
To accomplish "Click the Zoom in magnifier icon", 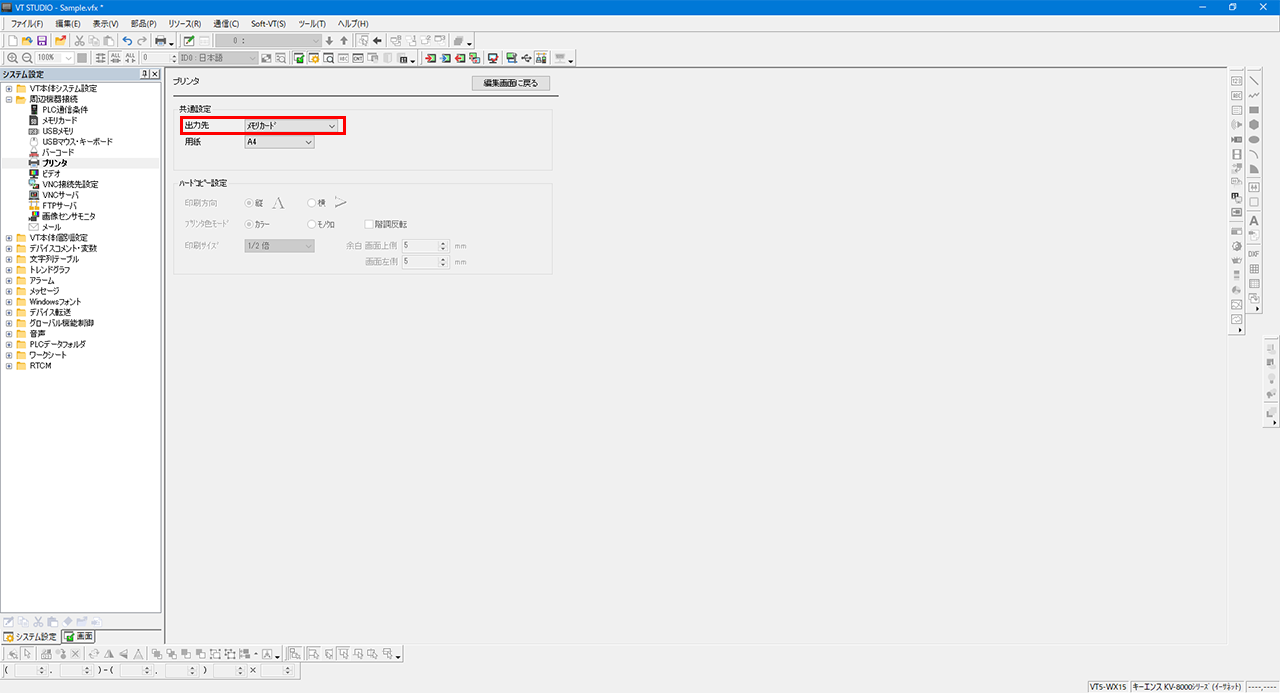I will point(12,58).
